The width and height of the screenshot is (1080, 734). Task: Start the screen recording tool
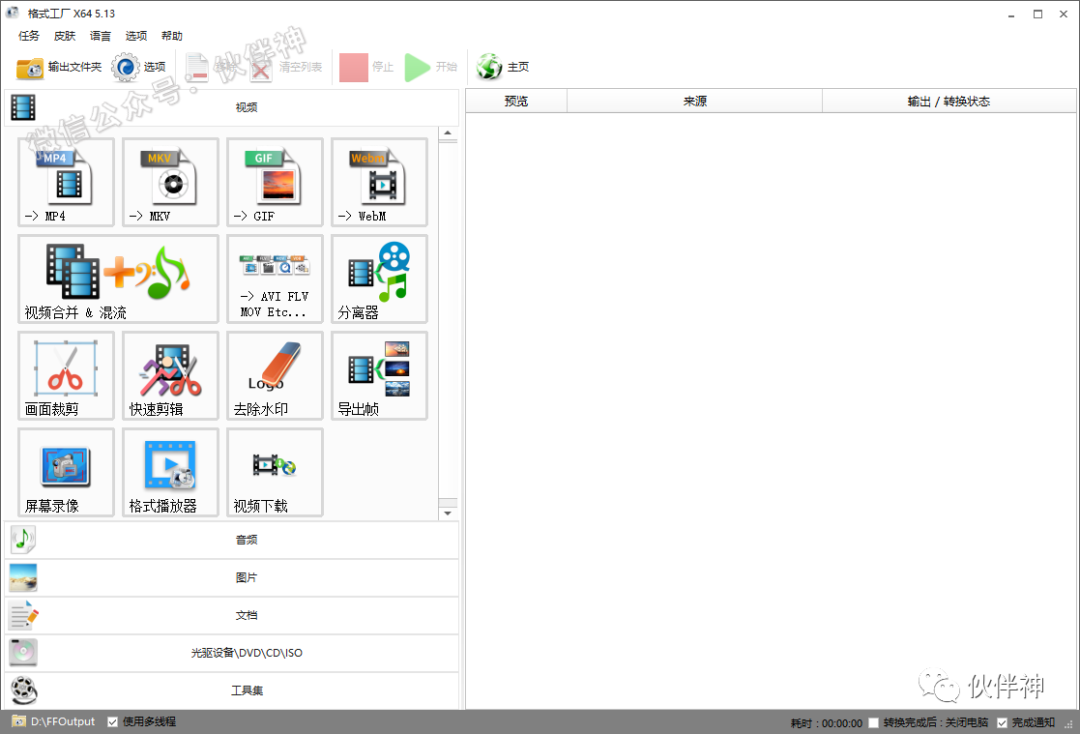pos(66,473)
